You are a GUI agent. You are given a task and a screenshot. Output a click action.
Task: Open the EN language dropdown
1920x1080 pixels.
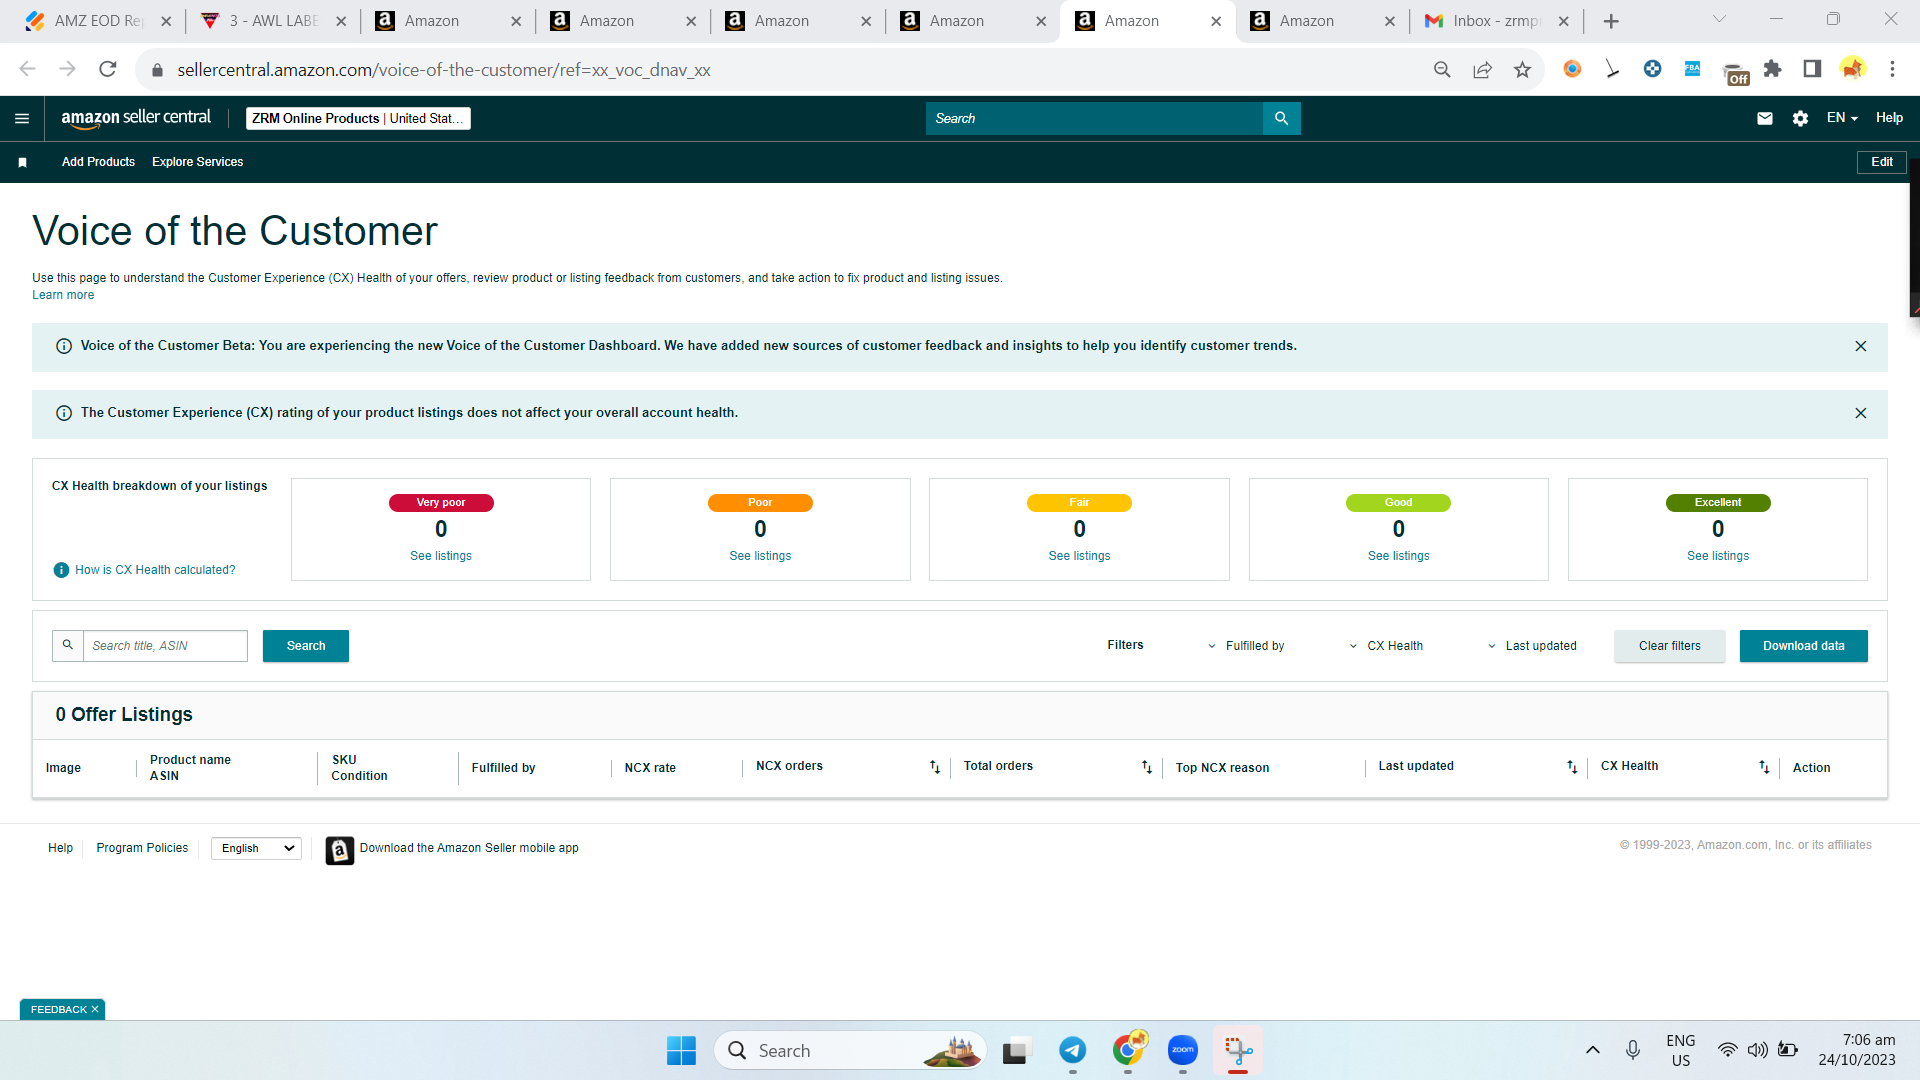click(x=1842, y=118)
